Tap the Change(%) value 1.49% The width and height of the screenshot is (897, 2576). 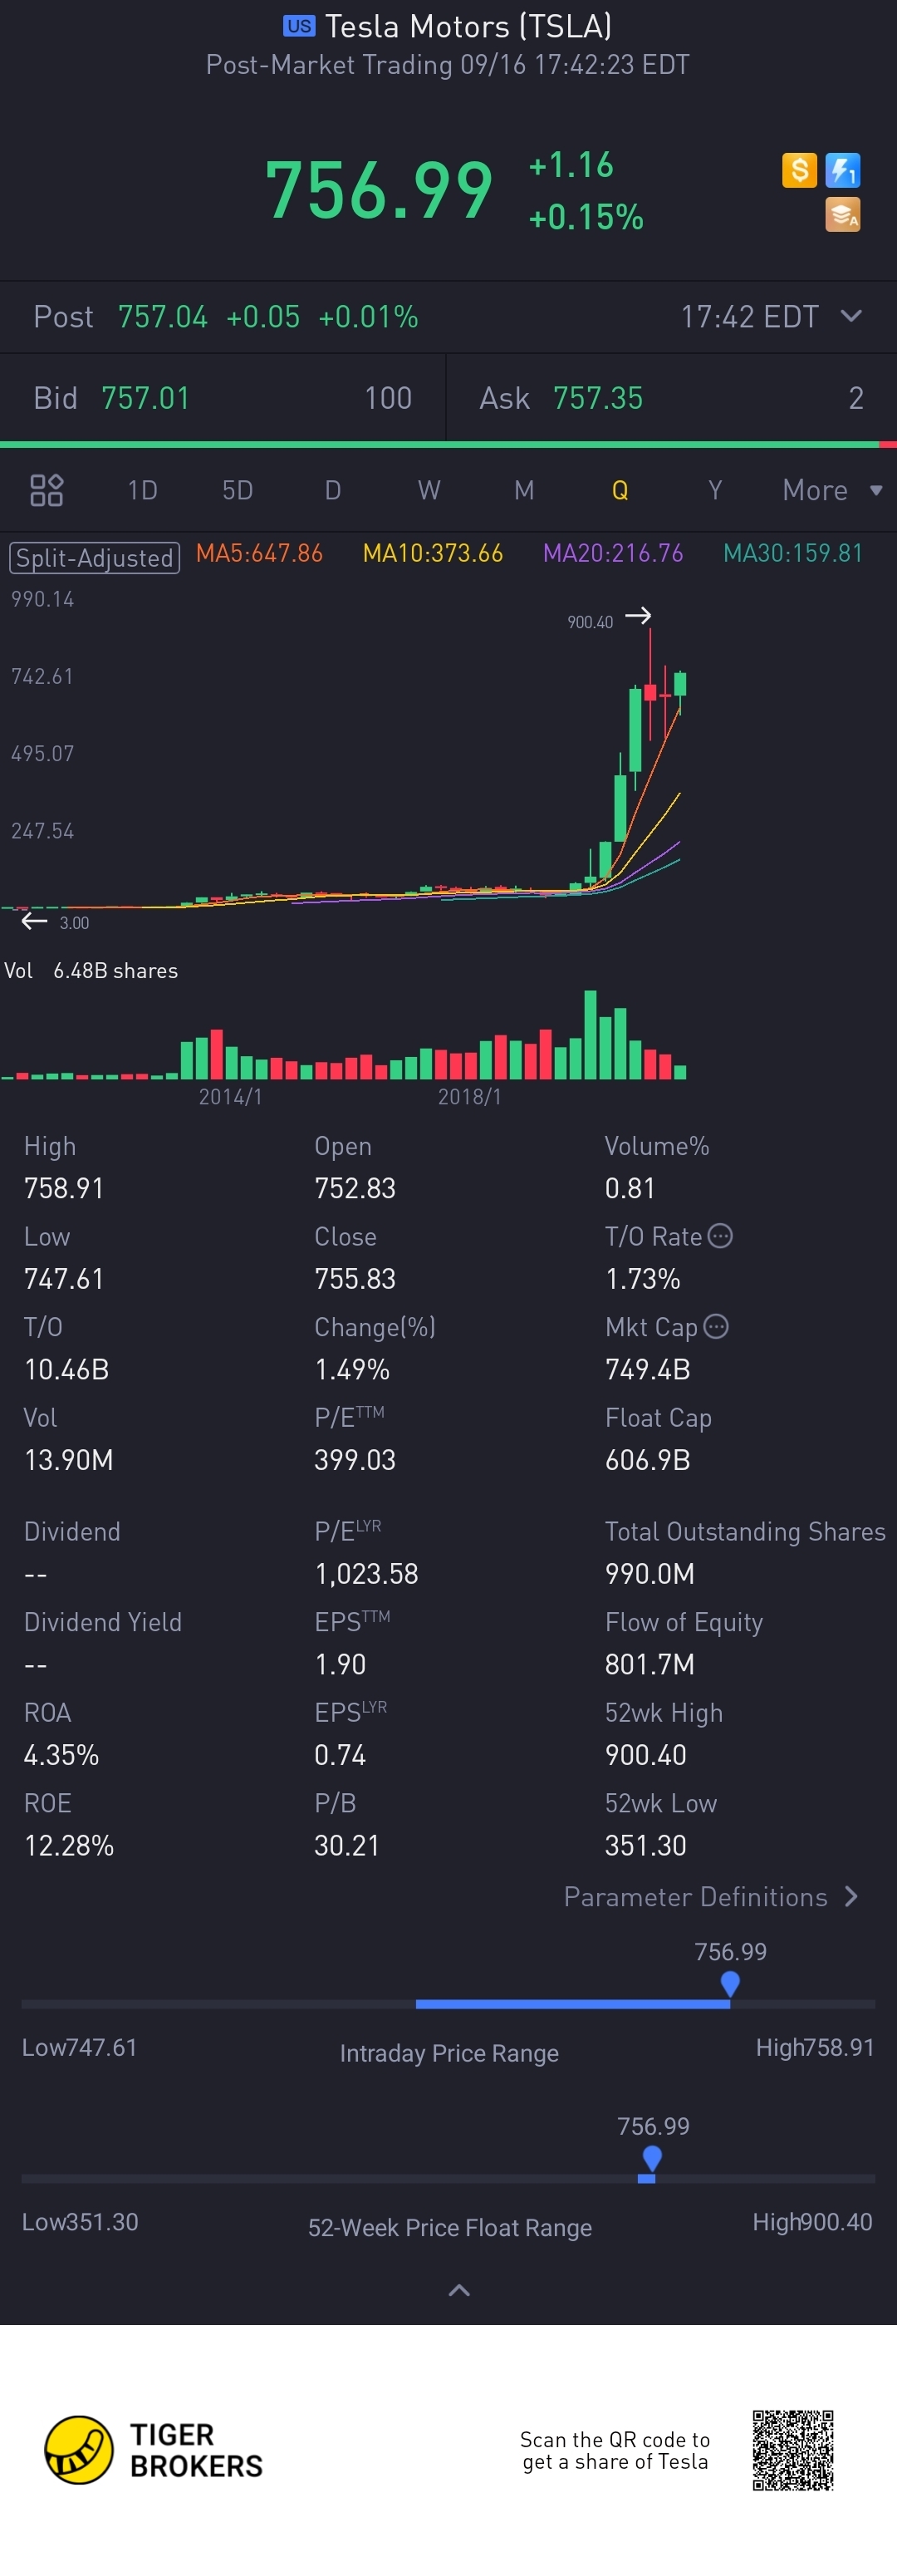point(352,1370)
